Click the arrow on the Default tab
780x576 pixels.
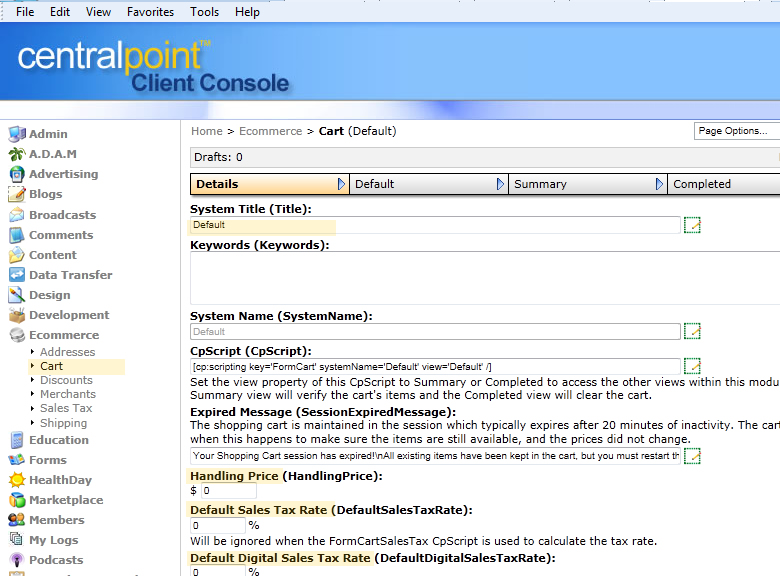click(x=500, y=184)
